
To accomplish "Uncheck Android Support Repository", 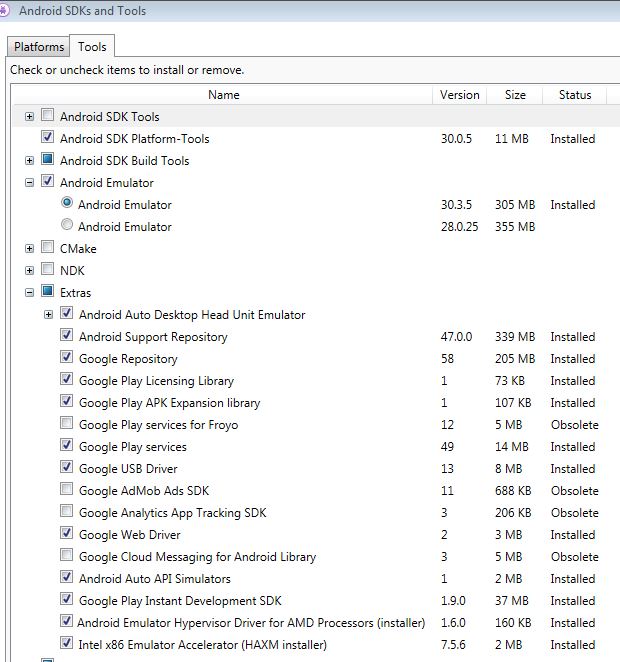I will [x=66, y=335].
